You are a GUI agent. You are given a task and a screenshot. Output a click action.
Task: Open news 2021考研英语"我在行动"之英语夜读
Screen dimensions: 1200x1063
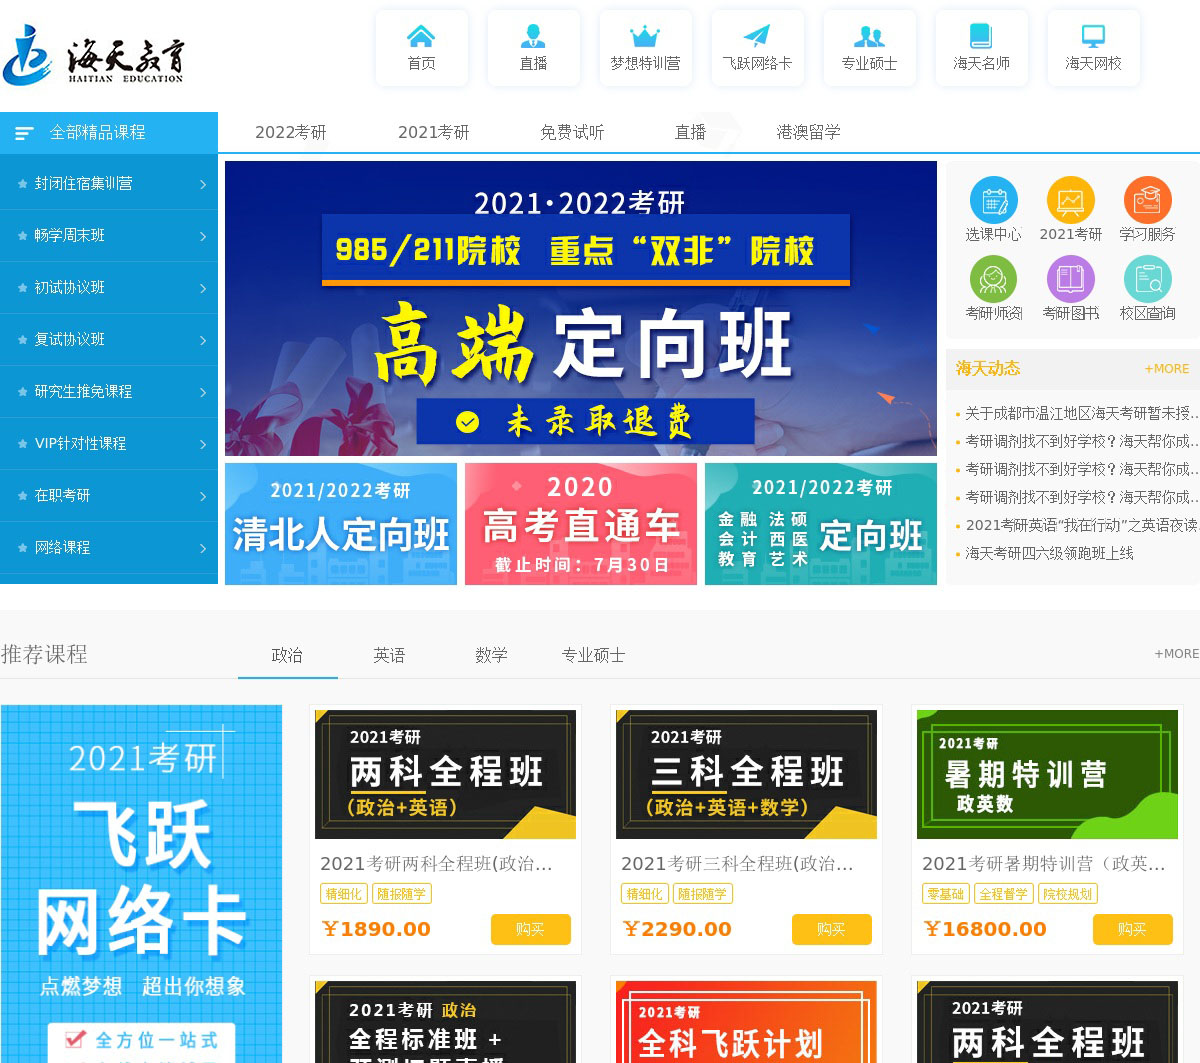[1082, 525]
